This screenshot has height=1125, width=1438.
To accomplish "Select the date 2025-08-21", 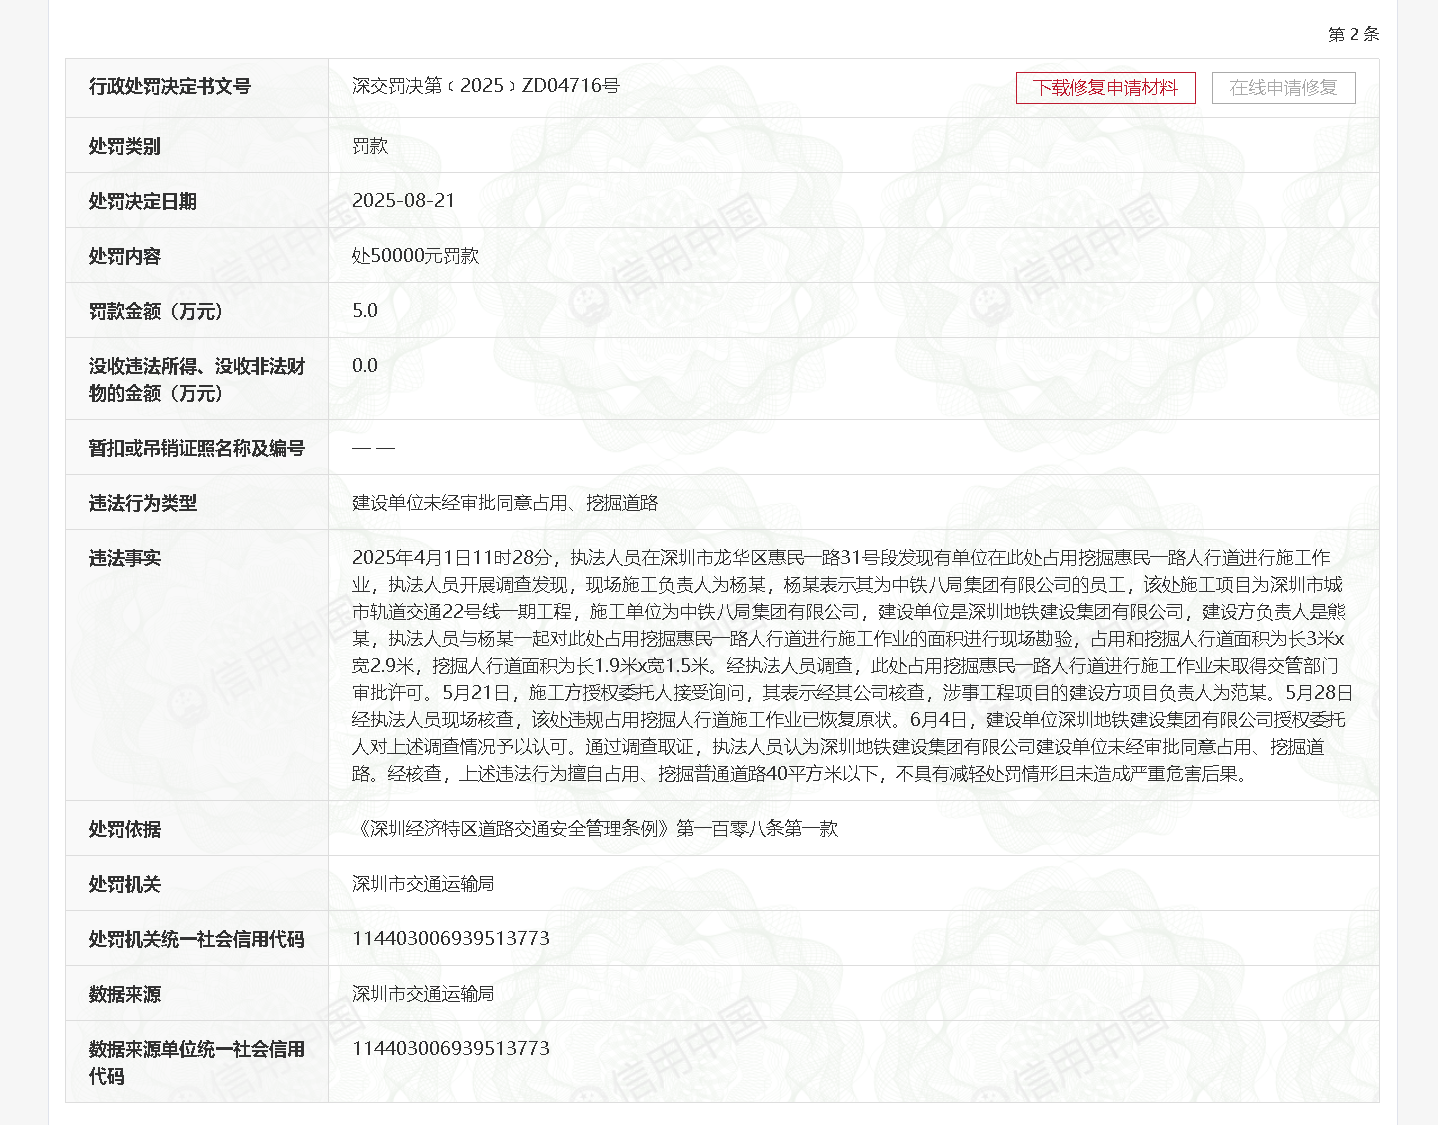I will coord(404,201).
